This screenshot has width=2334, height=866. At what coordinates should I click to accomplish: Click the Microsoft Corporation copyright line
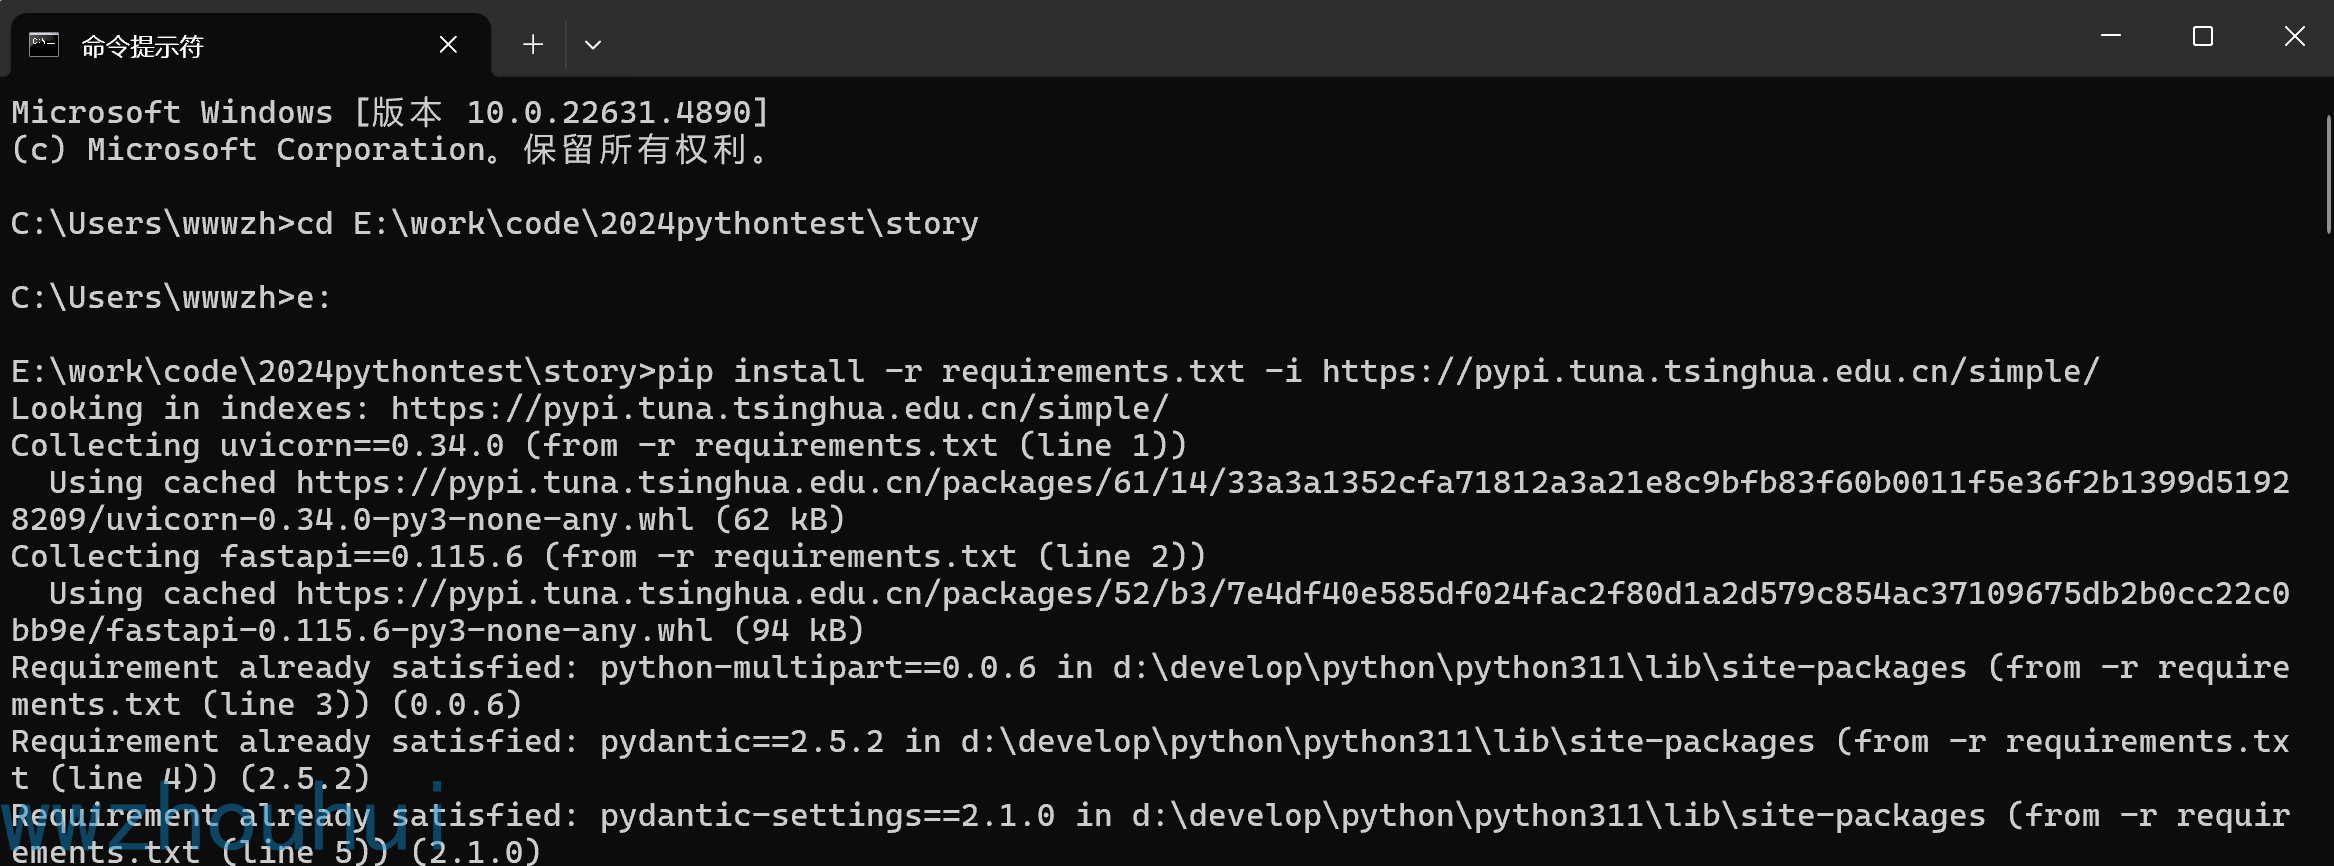(x=390, y=150)
